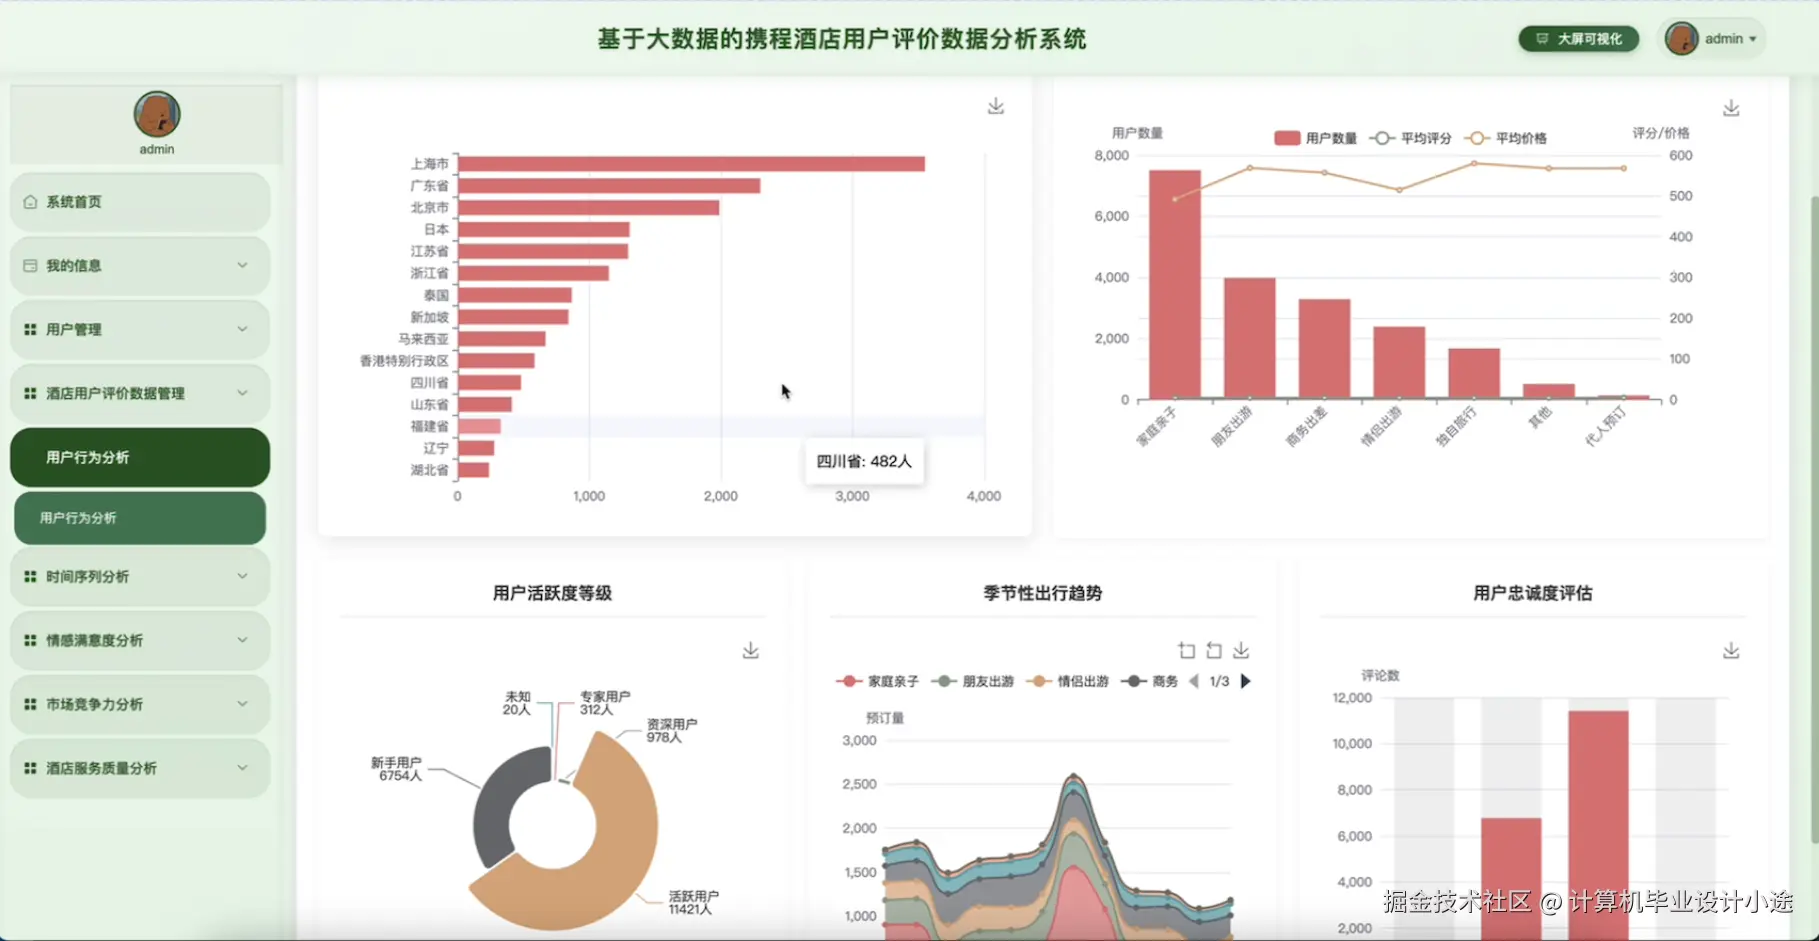Open 市场竞争力分析 in the sidebar
This screenshot has height=941, width=1819.
pyautogui.click(x=139, y=704)
